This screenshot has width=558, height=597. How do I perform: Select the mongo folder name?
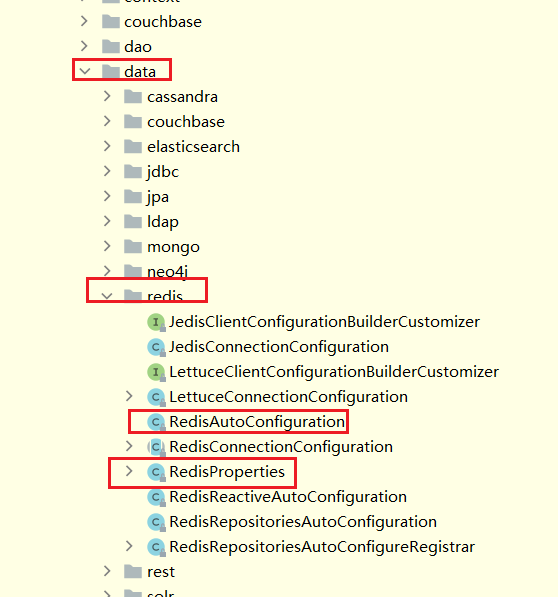pos(173,247)
